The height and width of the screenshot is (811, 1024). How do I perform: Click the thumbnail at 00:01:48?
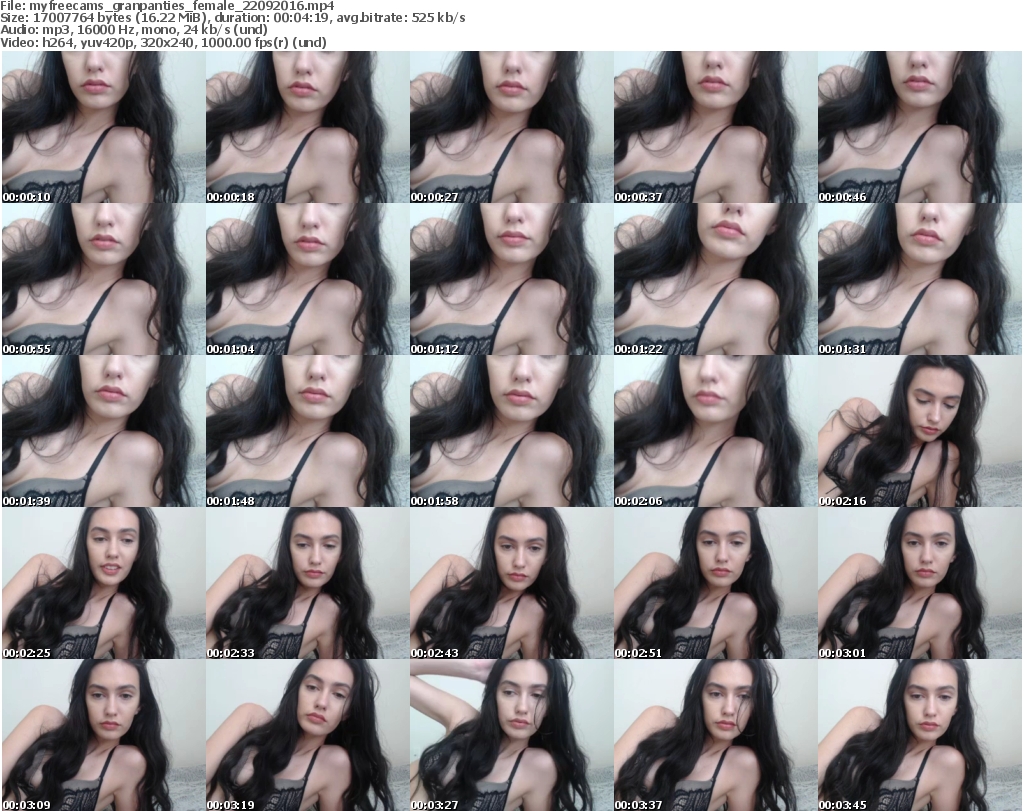308,431
